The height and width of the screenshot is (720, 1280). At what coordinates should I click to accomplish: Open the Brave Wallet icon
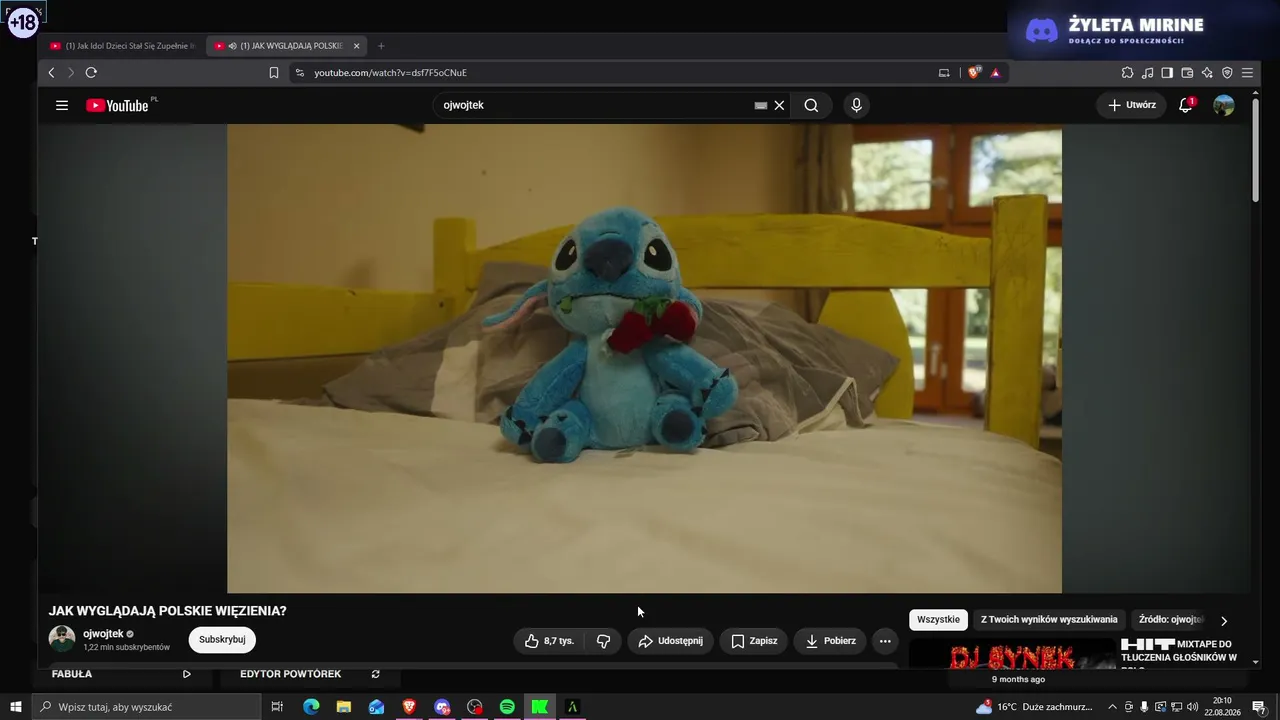click(1188, 72)
